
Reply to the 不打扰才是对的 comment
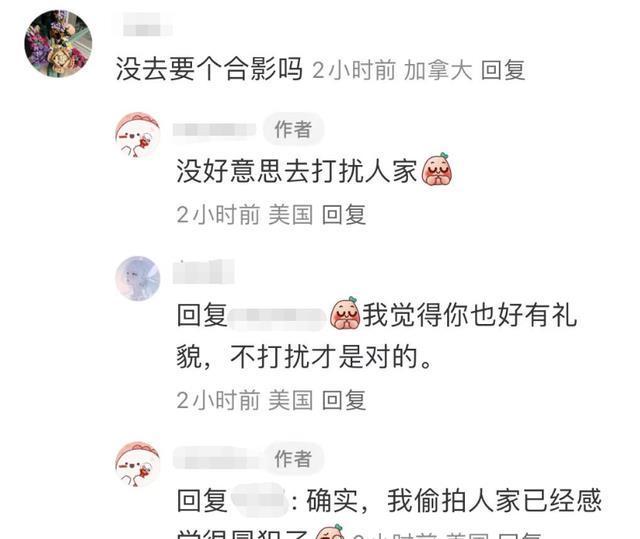344,400
